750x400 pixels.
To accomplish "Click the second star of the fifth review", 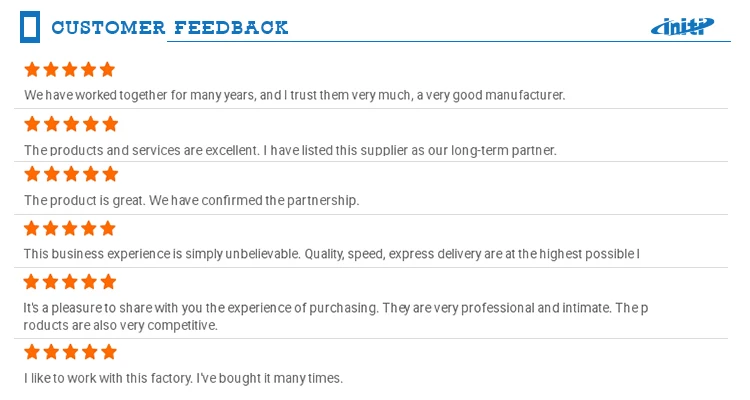I will [52, 282].
